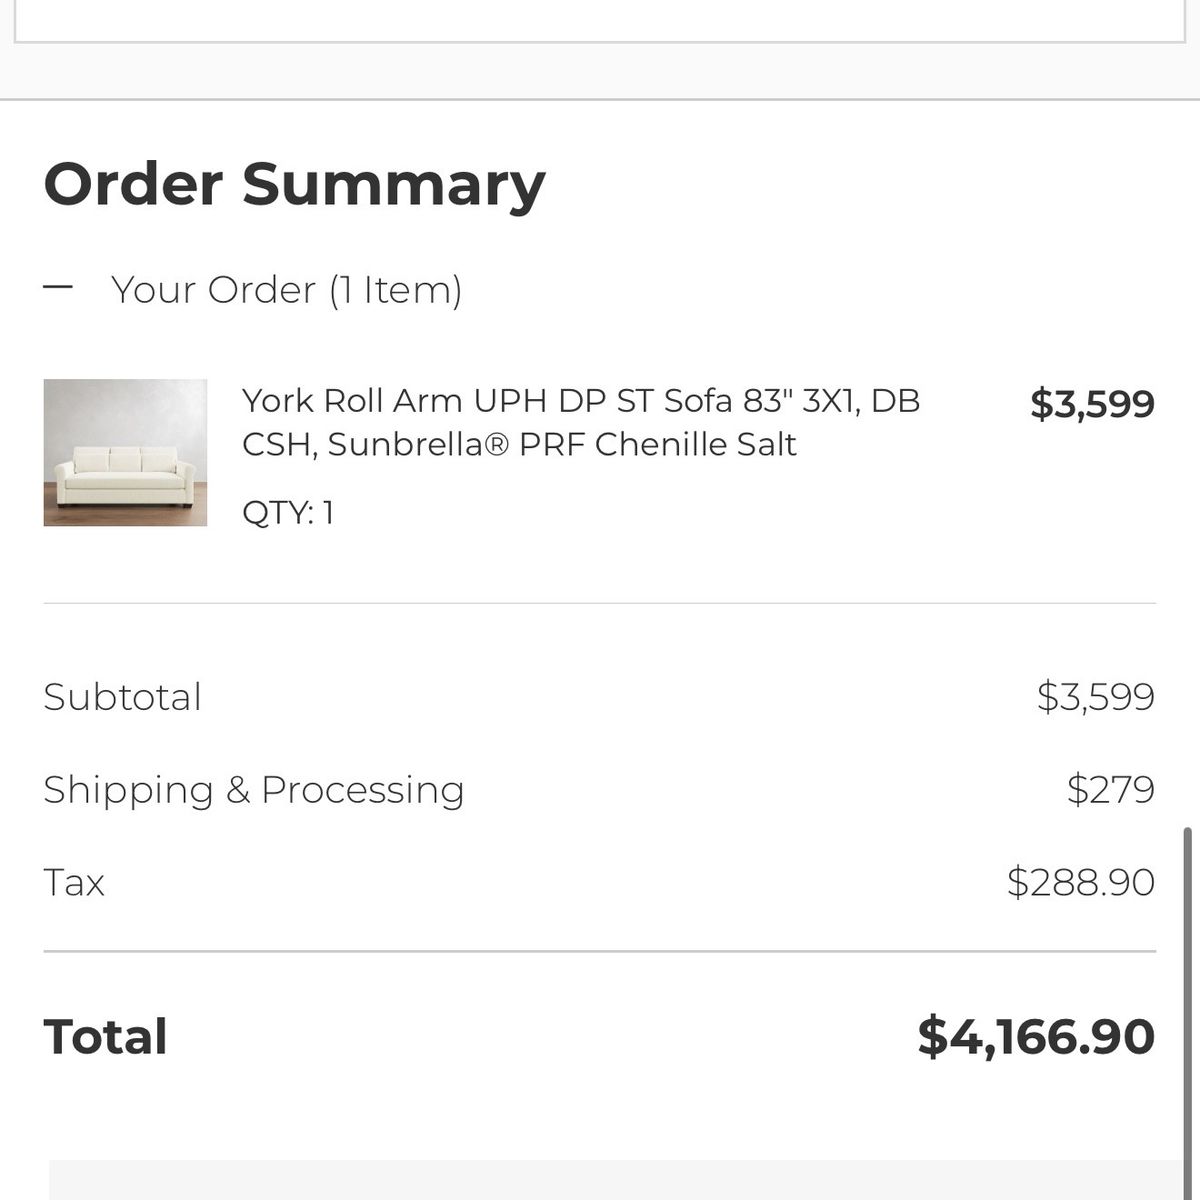Click the Shipping & Processing label
Viewport: 1200px width, 1200px height.
(x=254, y=790)
